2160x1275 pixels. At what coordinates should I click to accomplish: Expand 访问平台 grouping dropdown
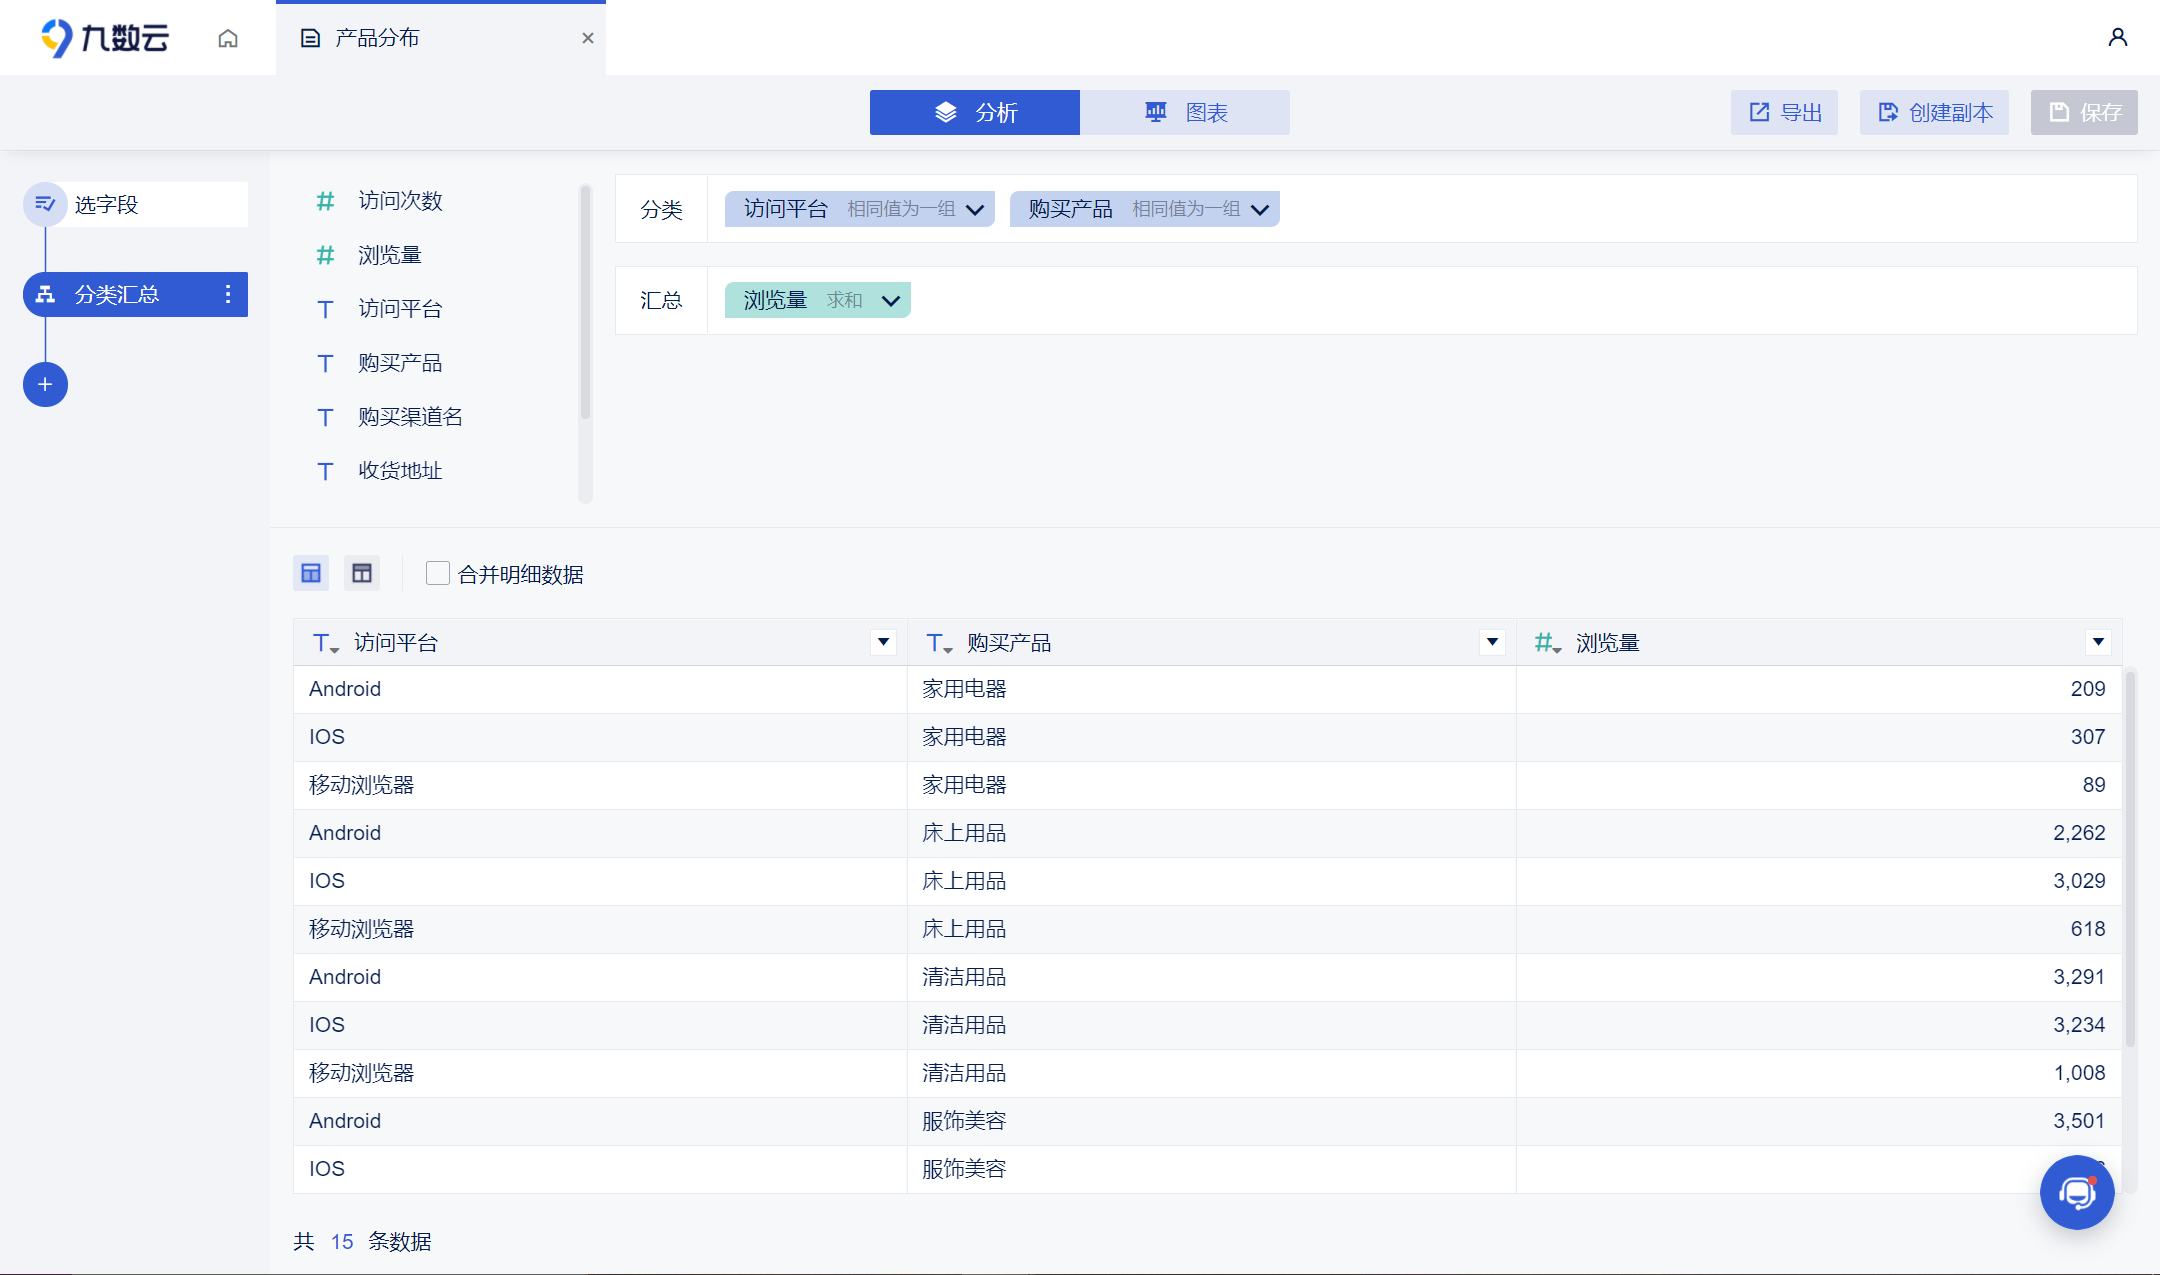pos(975,209)
